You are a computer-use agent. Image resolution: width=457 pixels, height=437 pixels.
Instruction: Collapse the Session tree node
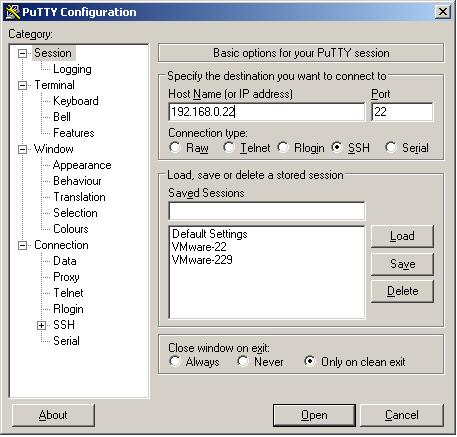(x=22, y=53)
